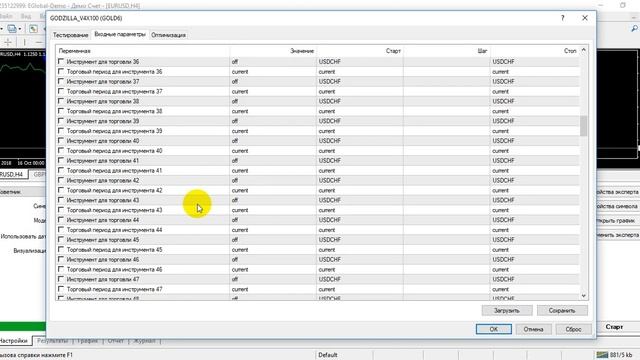640x360 pixels.
Task: Click the parameter list scrollbar up arrow
Action: [584, 50]
